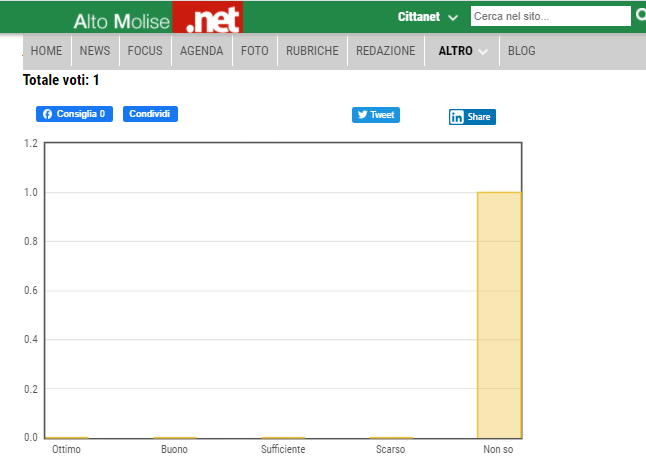Viewport: 646px width, 471px height.
Task: Visit the BLOG link
Action: click(521, 51)
